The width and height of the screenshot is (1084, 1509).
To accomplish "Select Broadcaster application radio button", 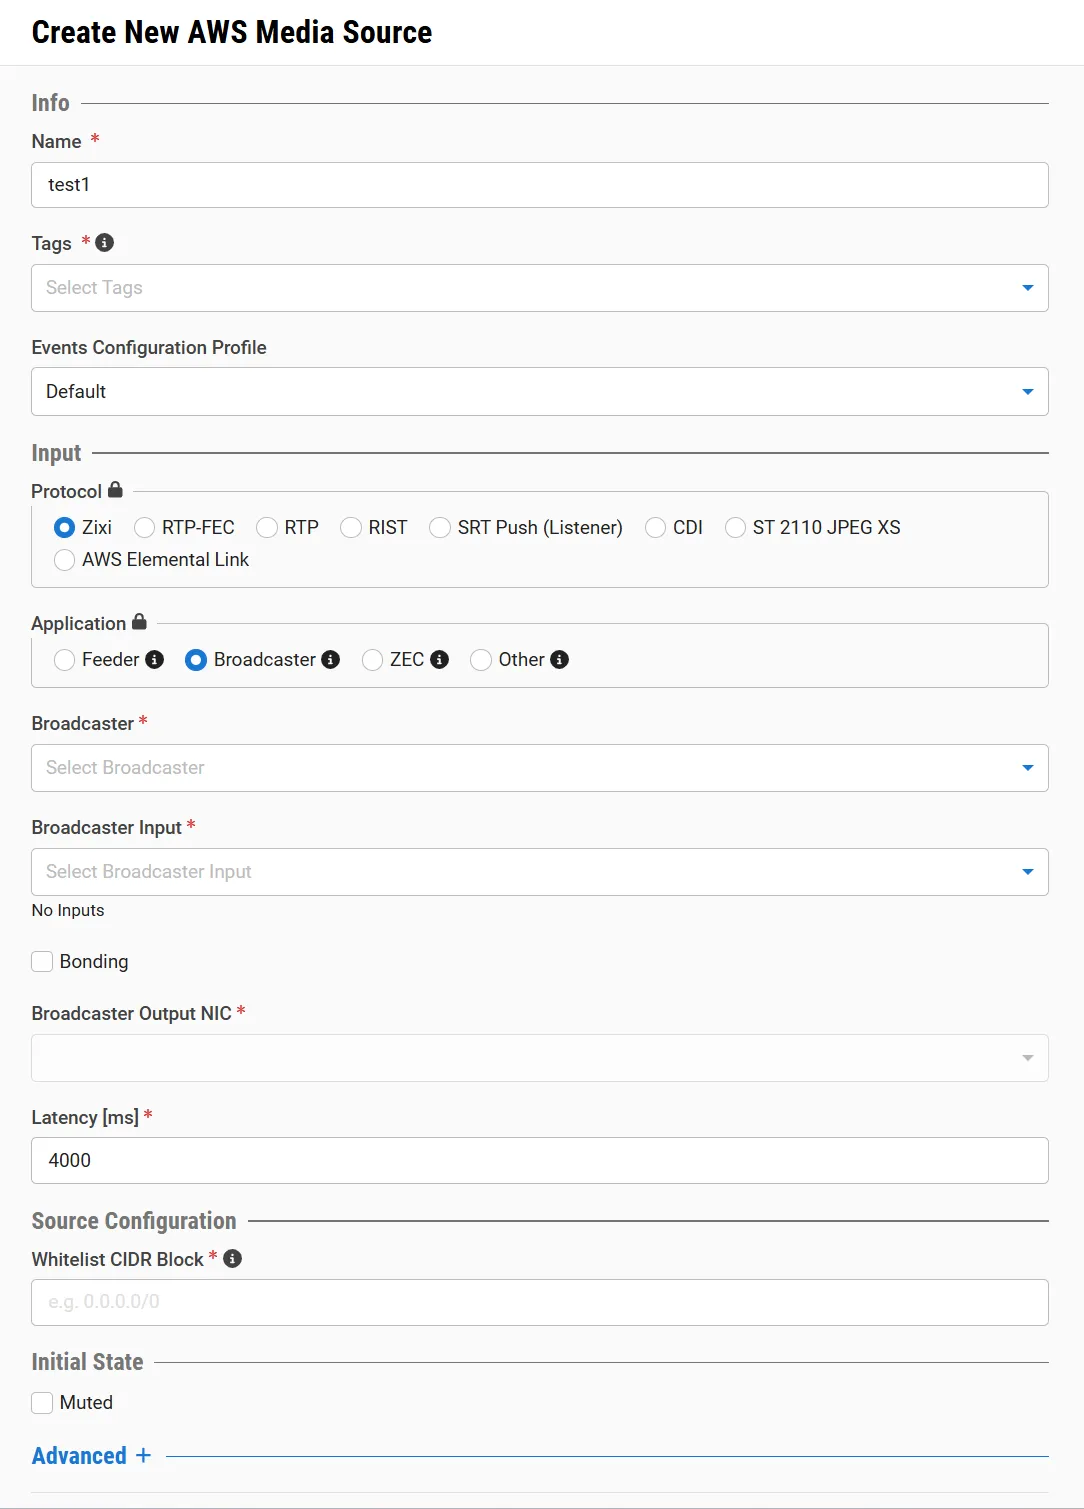I will click(197, 660).
